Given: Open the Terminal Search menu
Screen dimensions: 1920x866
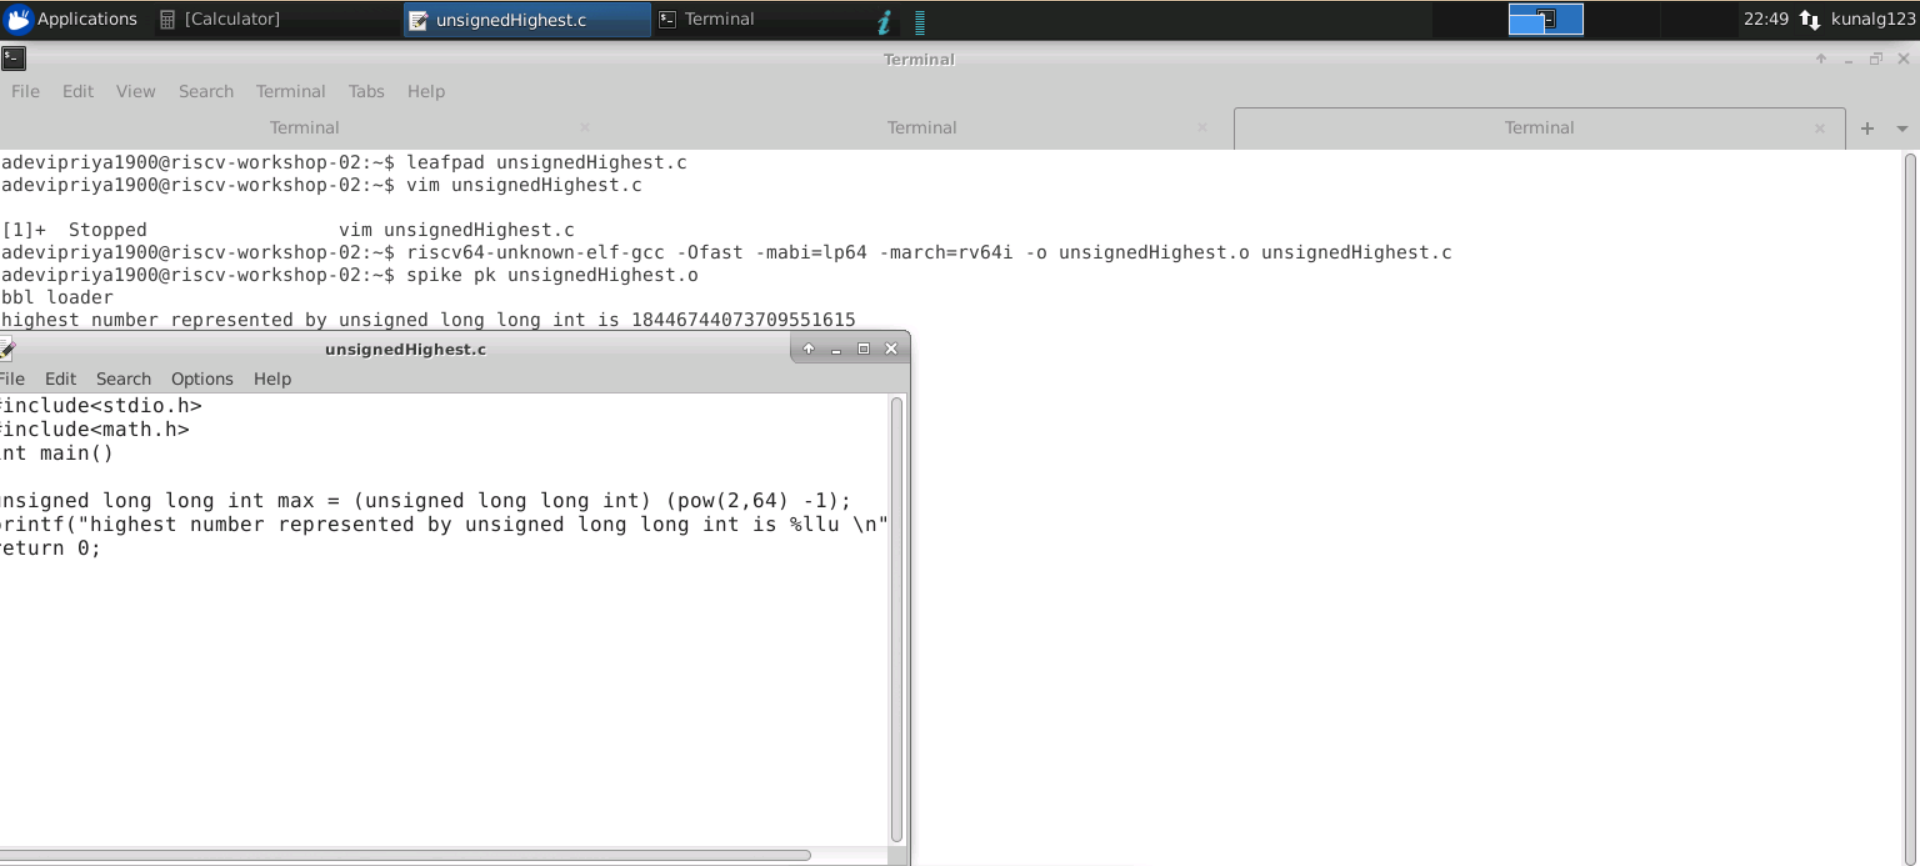Looking at the screenshot, I should [206, 91].
